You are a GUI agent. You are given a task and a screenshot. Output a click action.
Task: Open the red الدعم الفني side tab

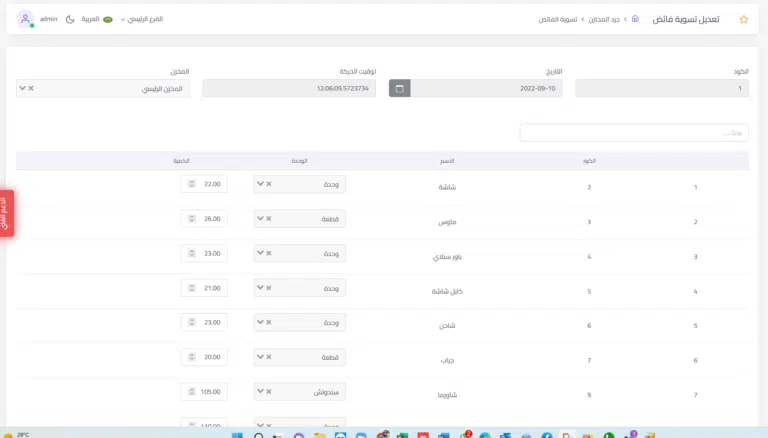click(6, 213)
